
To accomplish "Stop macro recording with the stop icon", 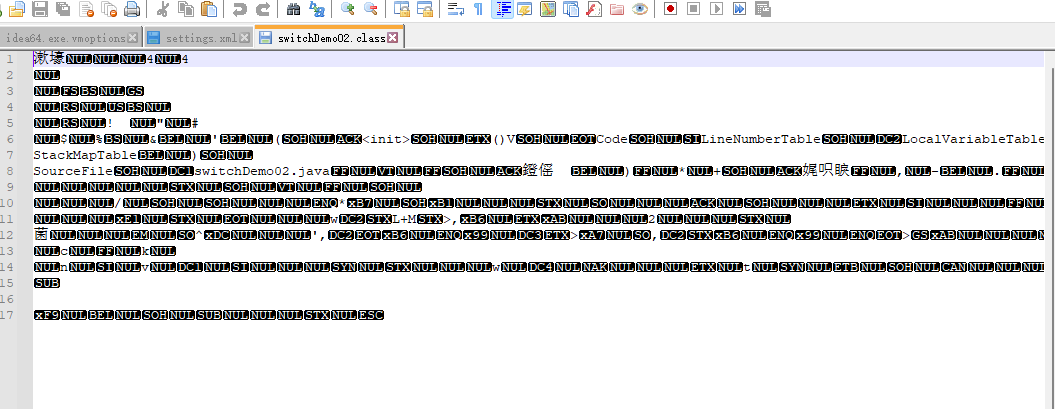I will 694,9.
